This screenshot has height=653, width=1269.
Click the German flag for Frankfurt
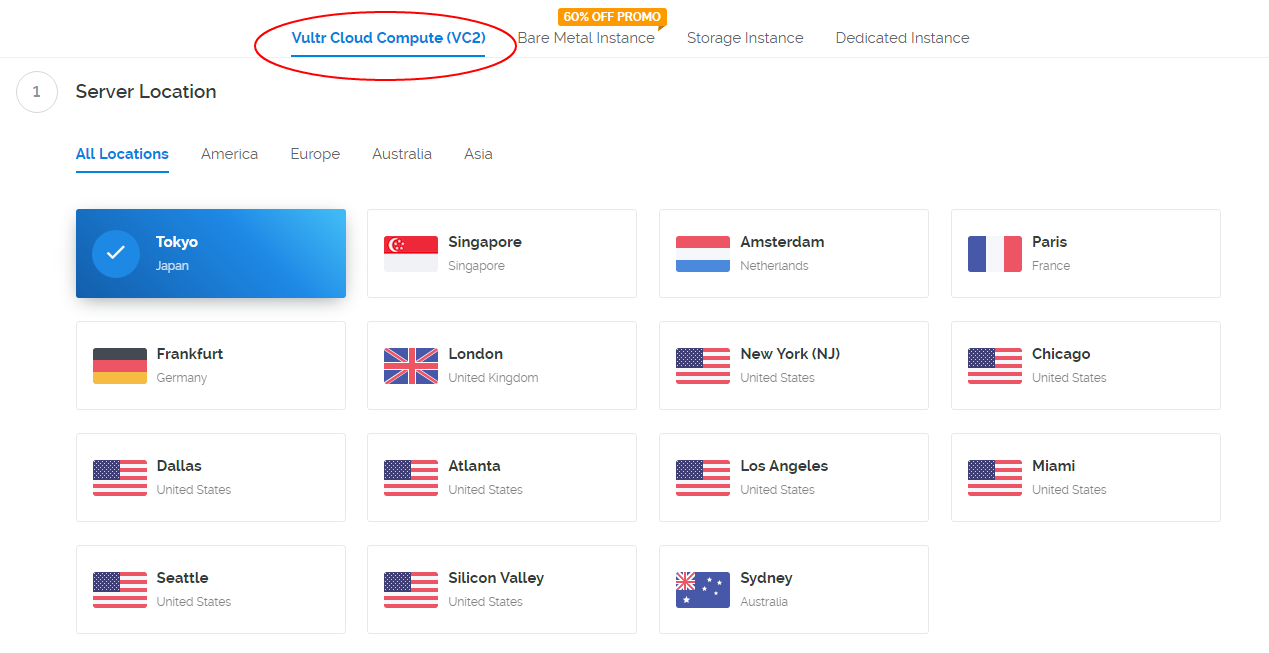click(120, 366)
